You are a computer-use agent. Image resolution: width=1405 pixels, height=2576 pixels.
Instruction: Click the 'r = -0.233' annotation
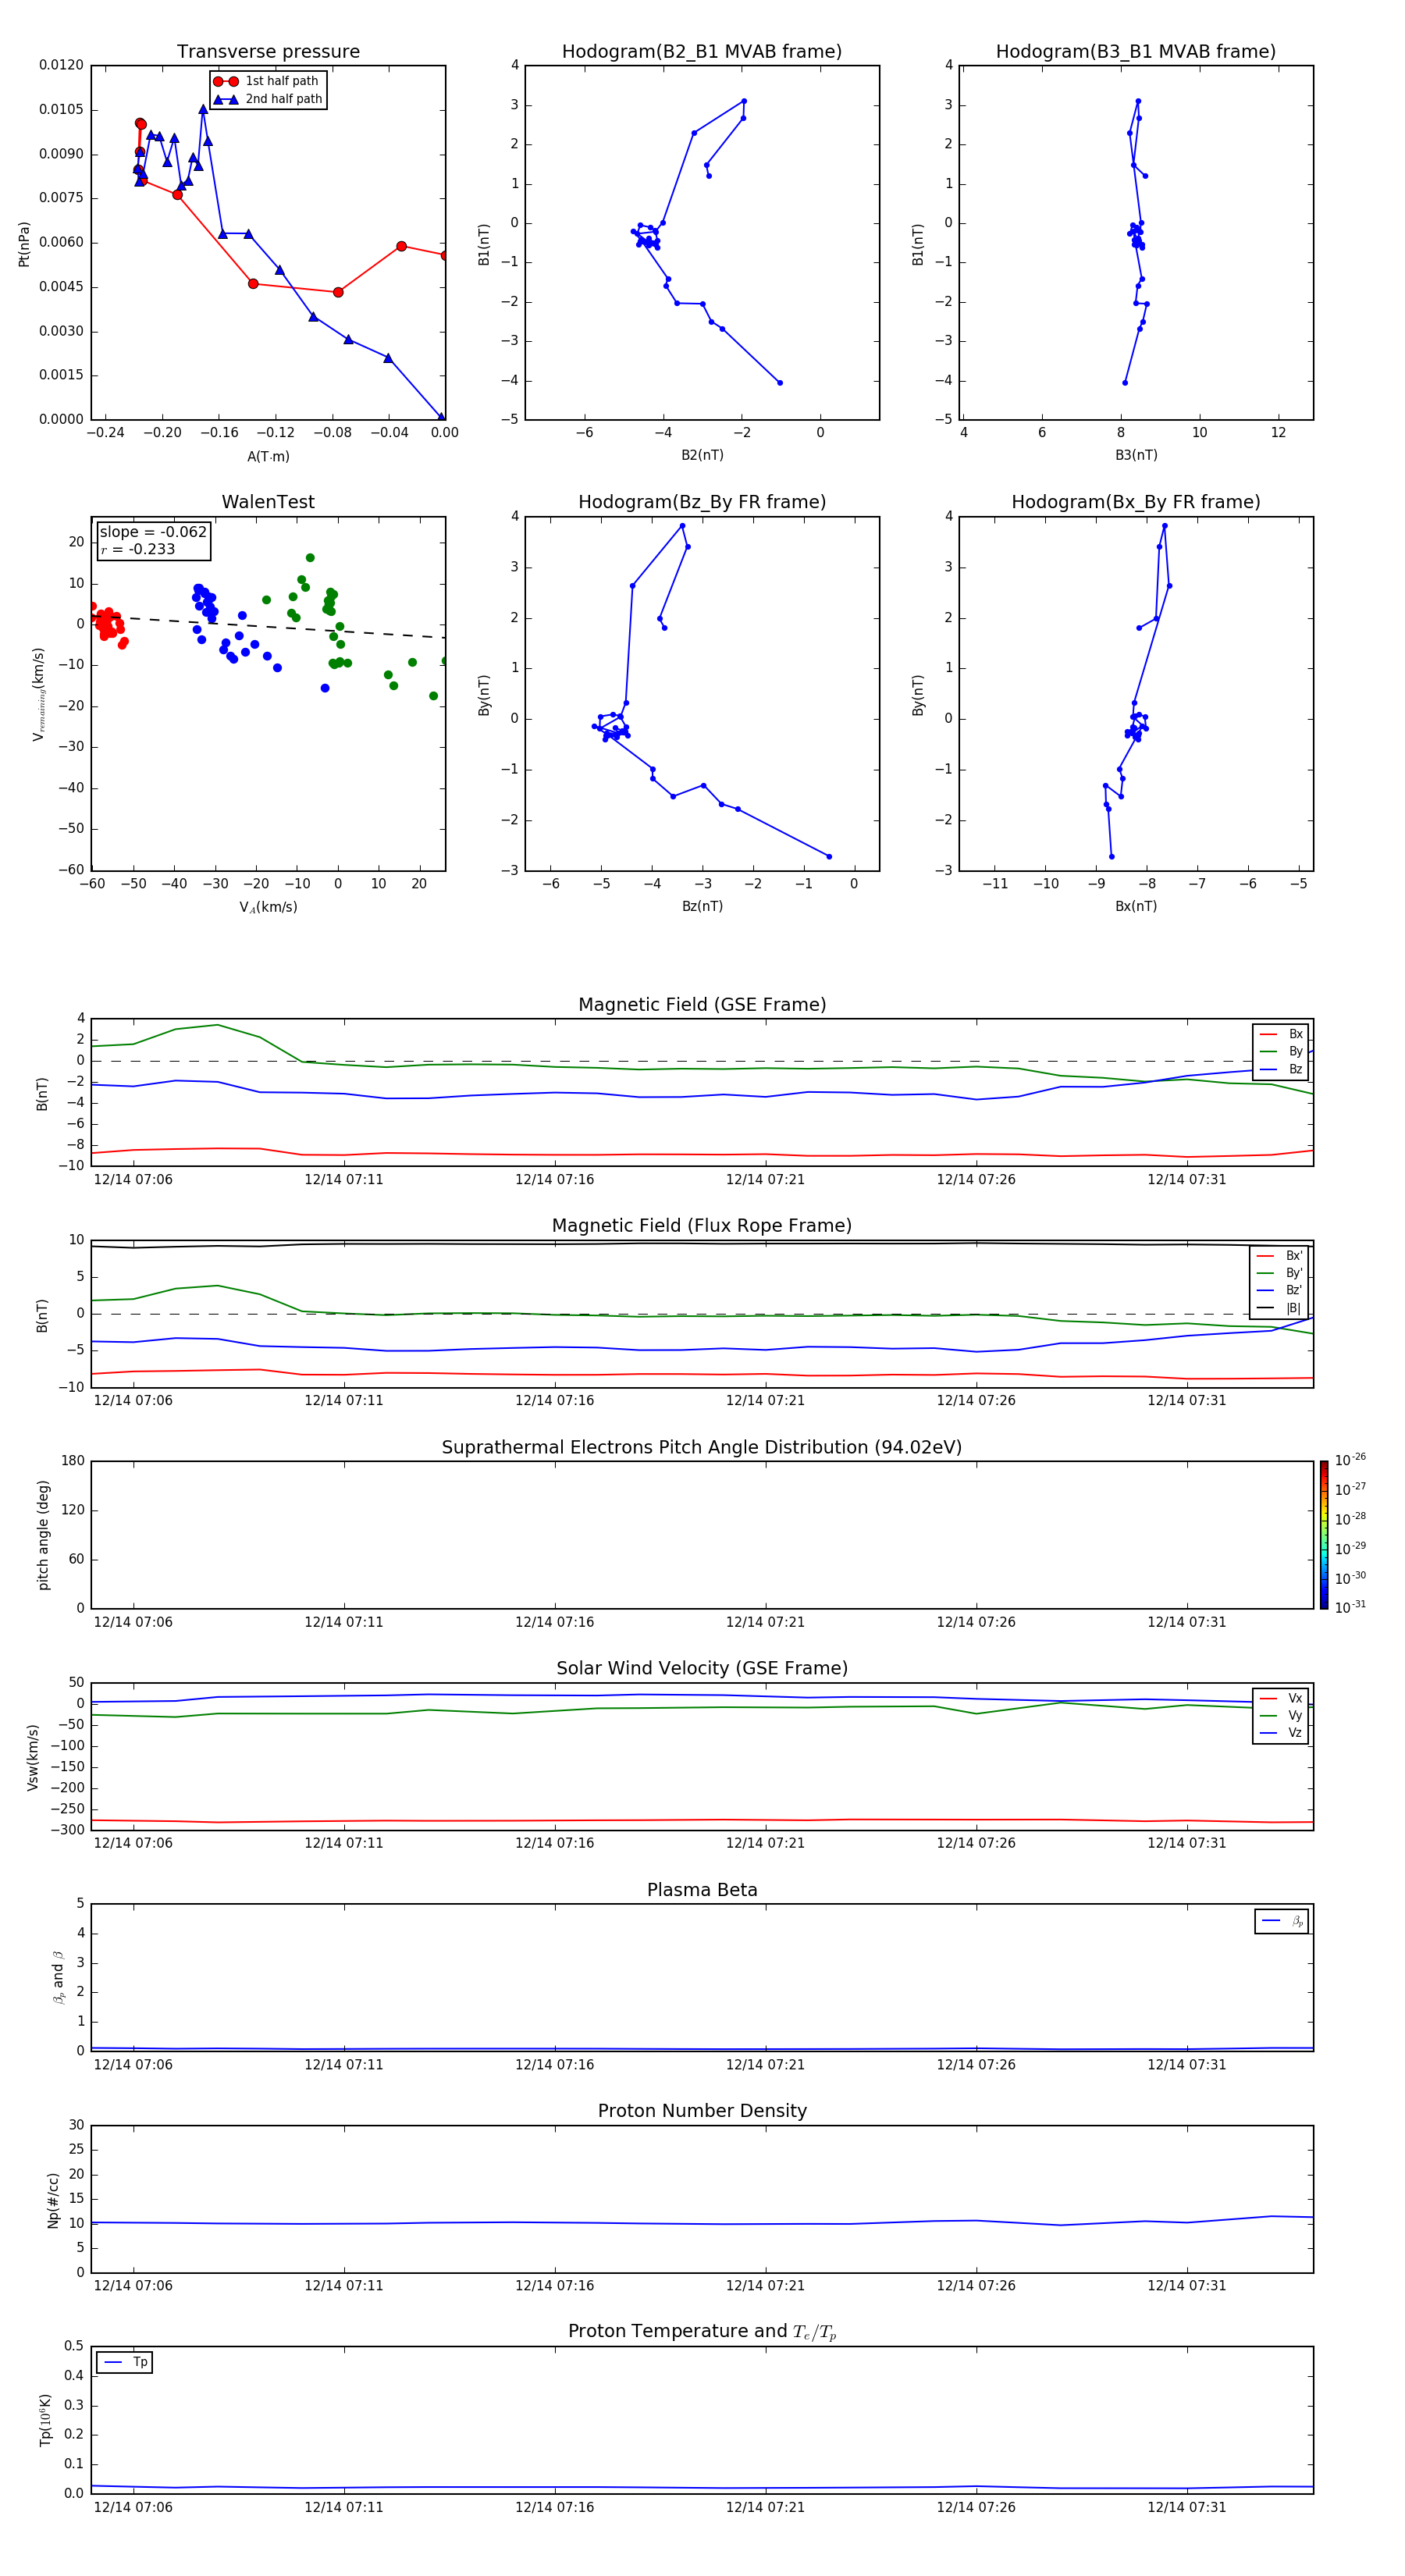coord(138,549)
